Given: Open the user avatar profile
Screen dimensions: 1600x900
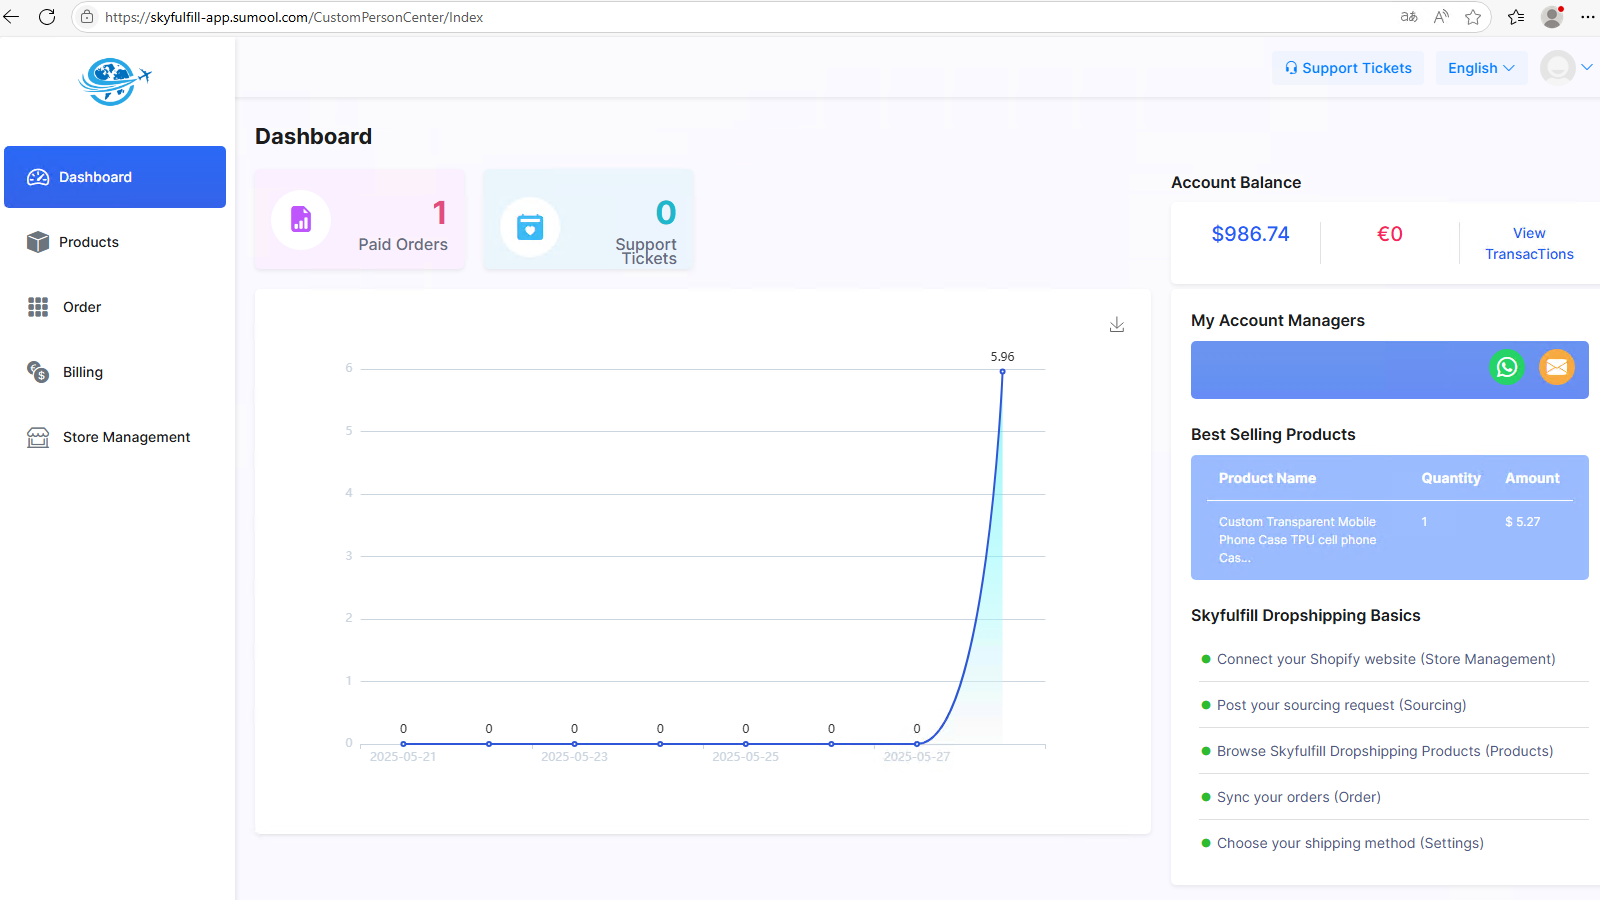Looking at the screenshot, I should (x=1557, y=68).
